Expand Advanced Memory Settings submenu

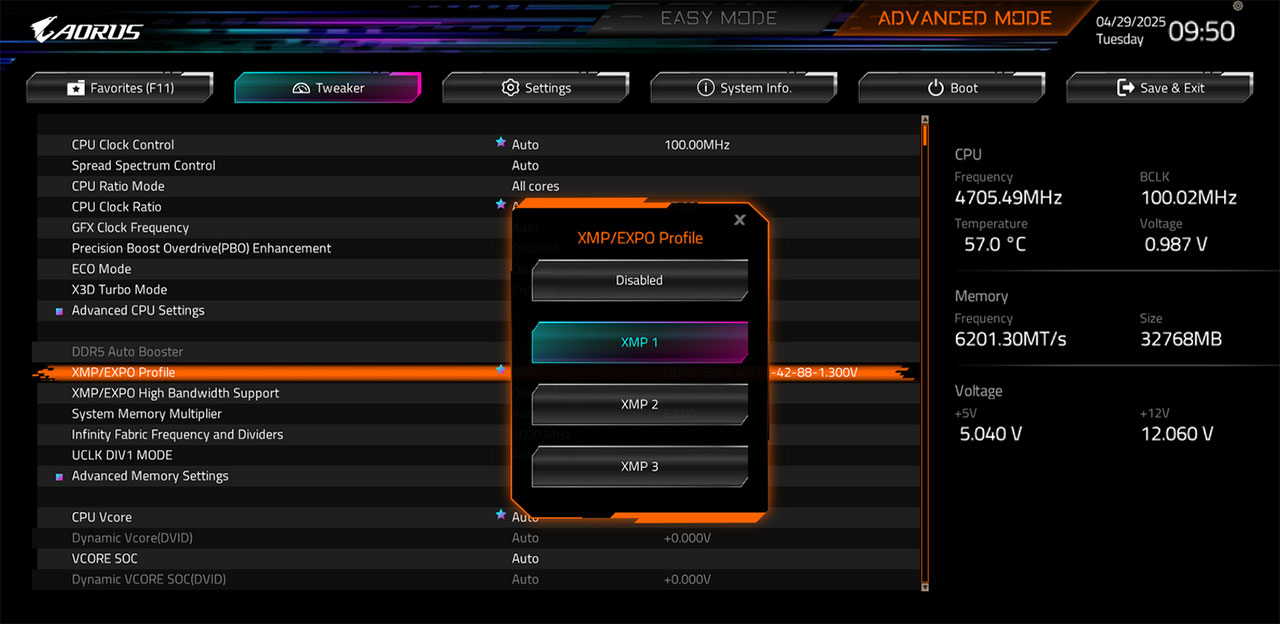pos(150,476)
